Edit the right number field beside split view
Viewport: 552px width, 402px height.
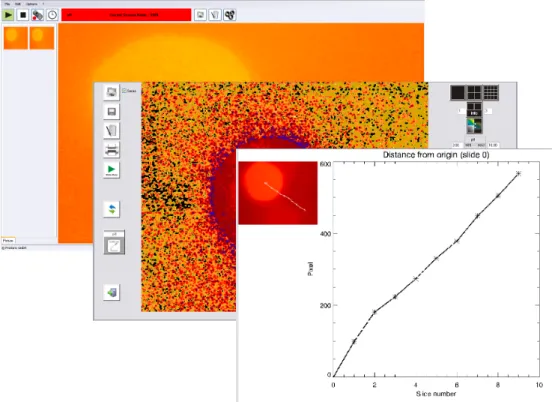[x=488, y=111]
